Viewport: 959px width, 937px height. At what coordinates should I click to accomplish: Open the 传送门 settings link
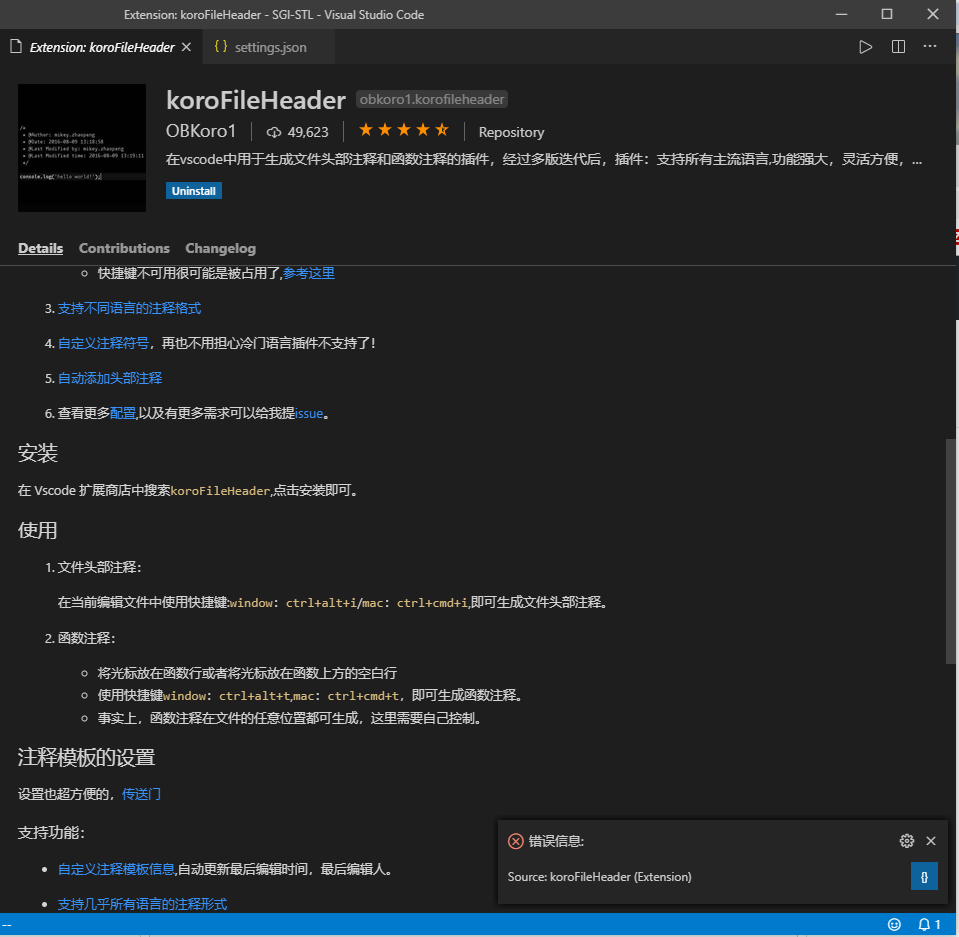(x=141, y=793)
